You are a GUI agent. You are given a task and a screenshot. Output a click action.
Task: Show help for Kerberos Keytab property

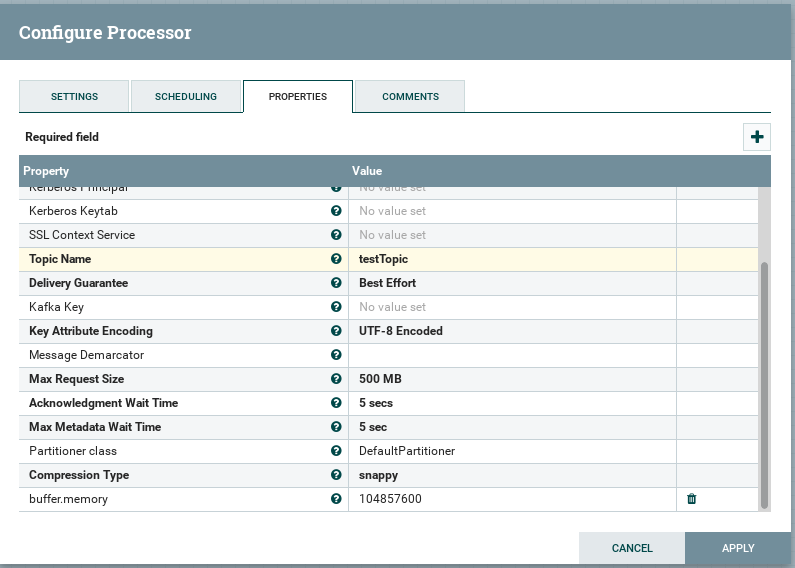point(336,211)
